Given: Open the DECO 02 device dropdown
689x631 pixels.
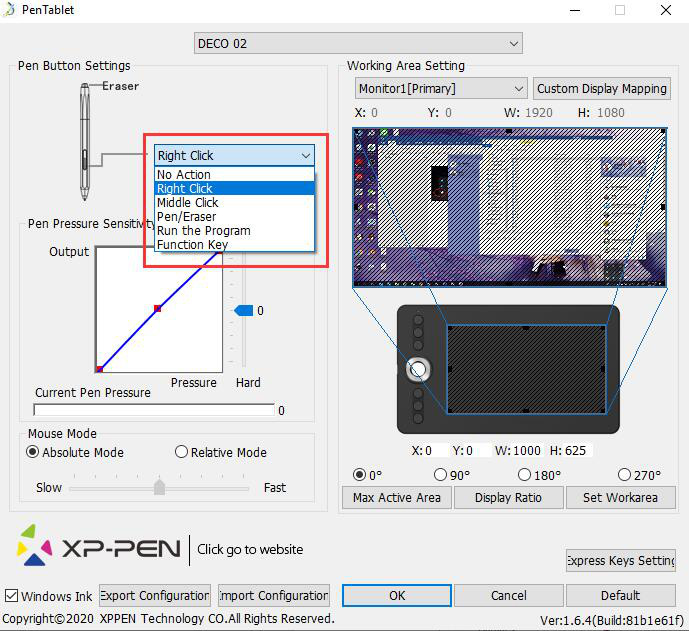Looking at the screenshot, I should (x=358, y=43).
